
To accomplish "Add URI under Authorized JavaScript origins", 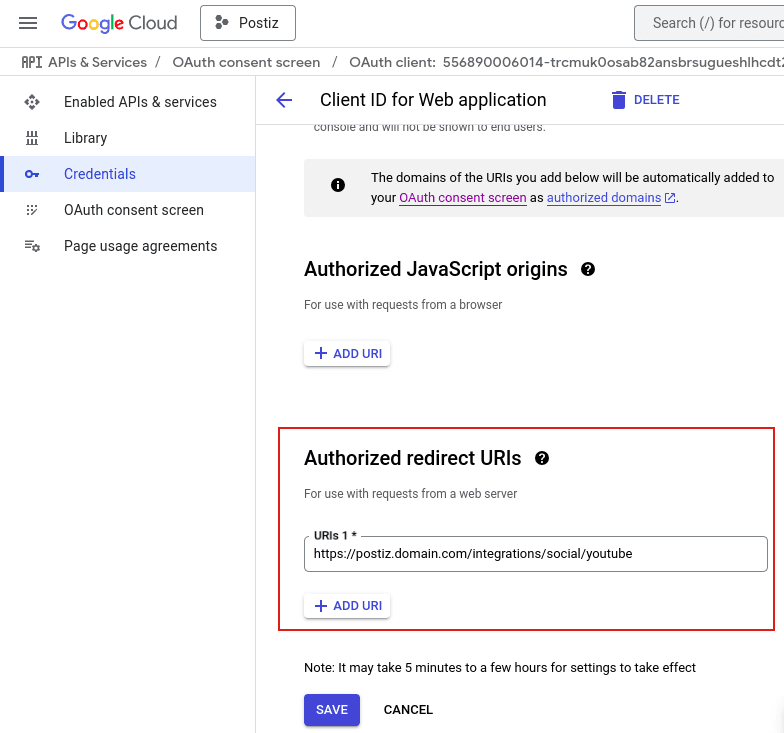I will [x=347, y=353].
